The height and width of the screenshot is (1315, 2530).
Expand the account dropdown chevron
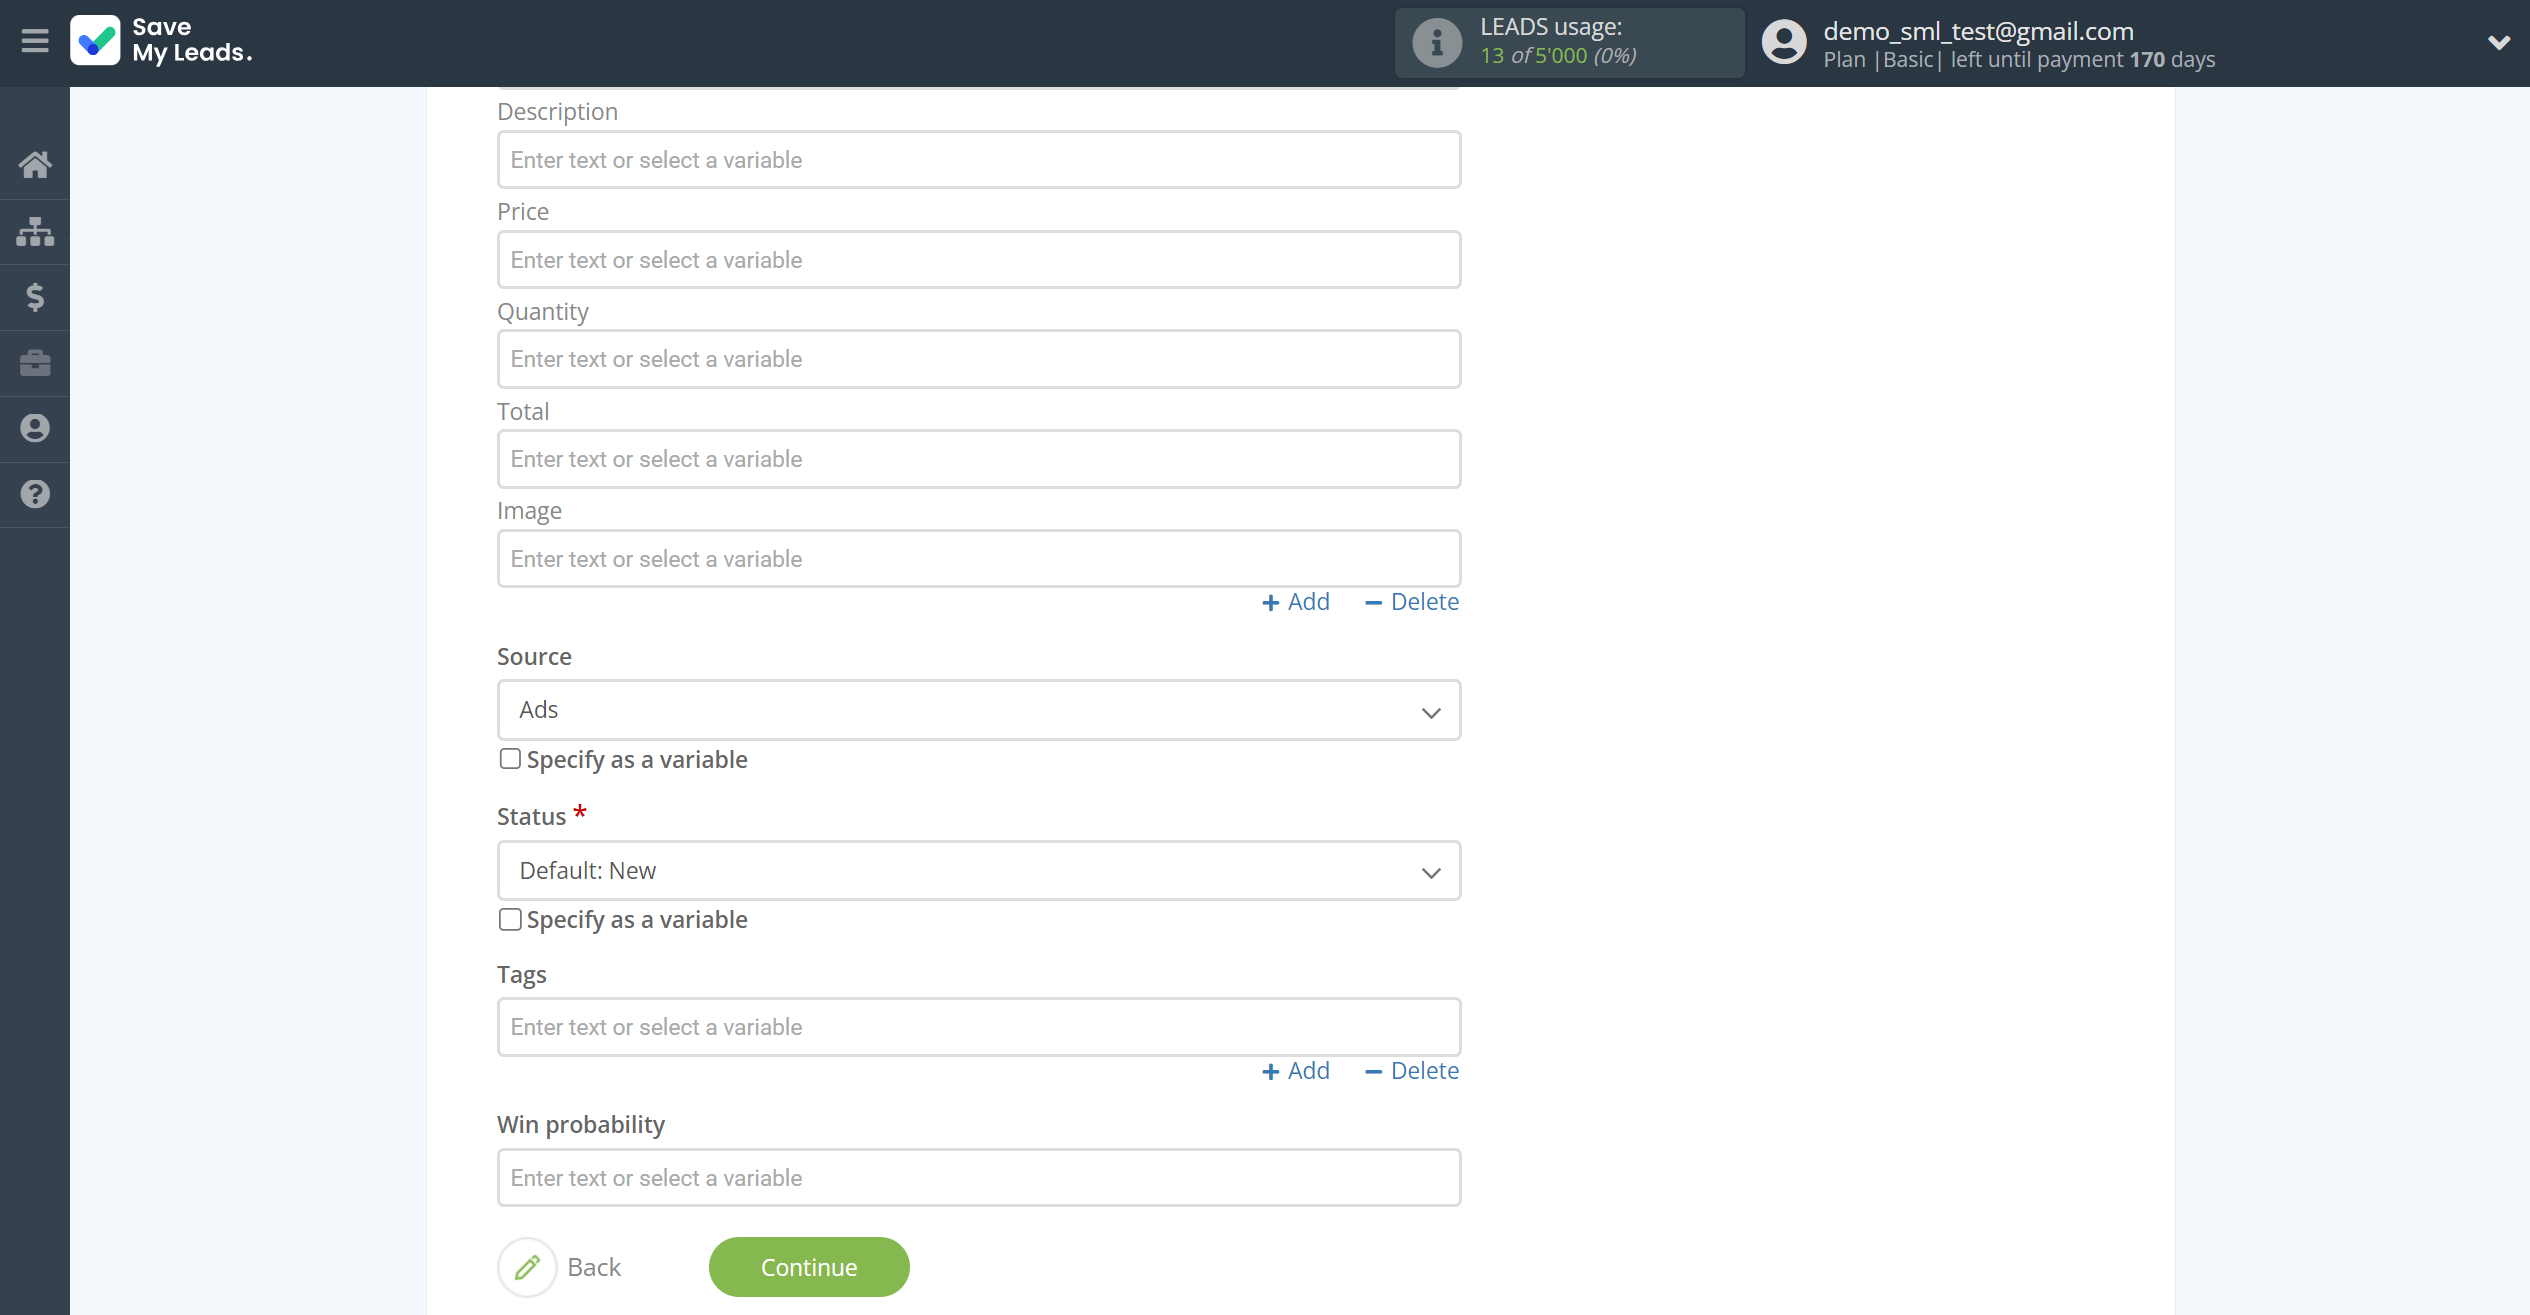2498,42
